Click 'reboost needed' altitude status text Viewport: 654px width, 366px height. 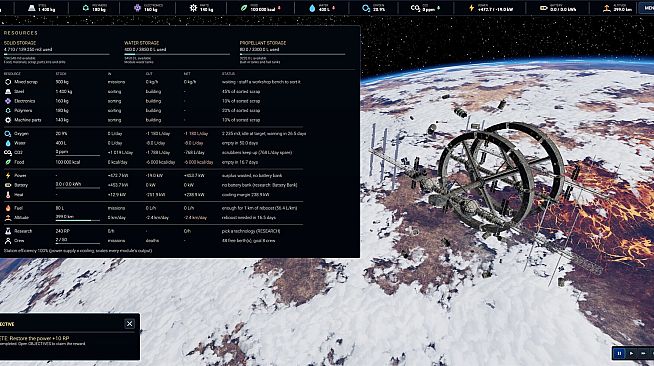tap(248, 218)
